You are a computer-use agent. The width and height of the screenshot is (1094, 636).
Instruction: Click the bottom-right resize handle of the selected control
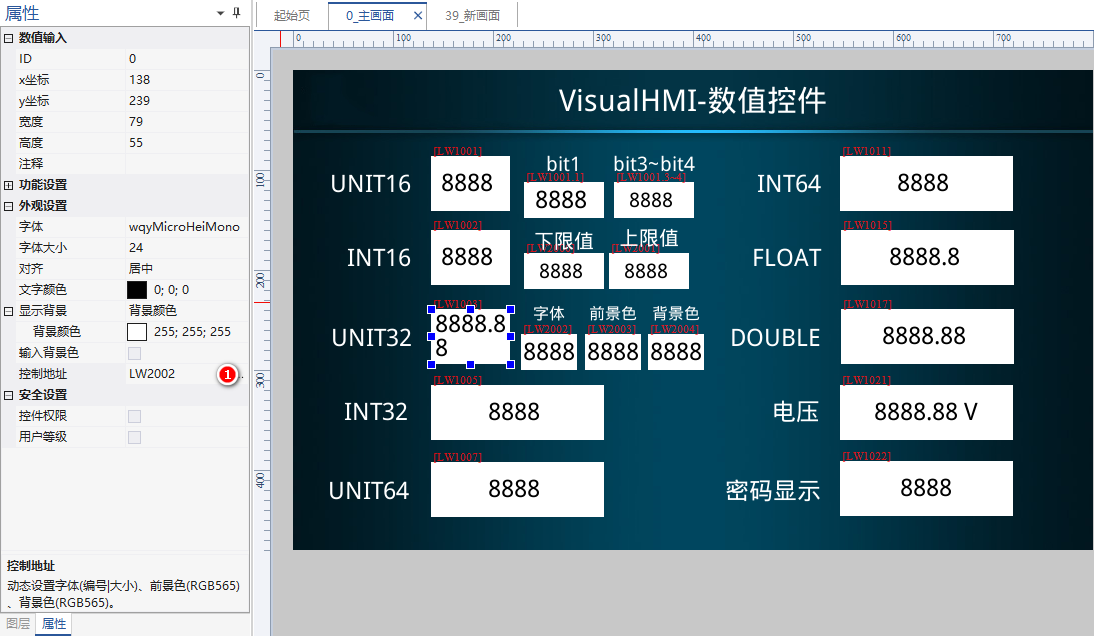[x=511, y=364]
